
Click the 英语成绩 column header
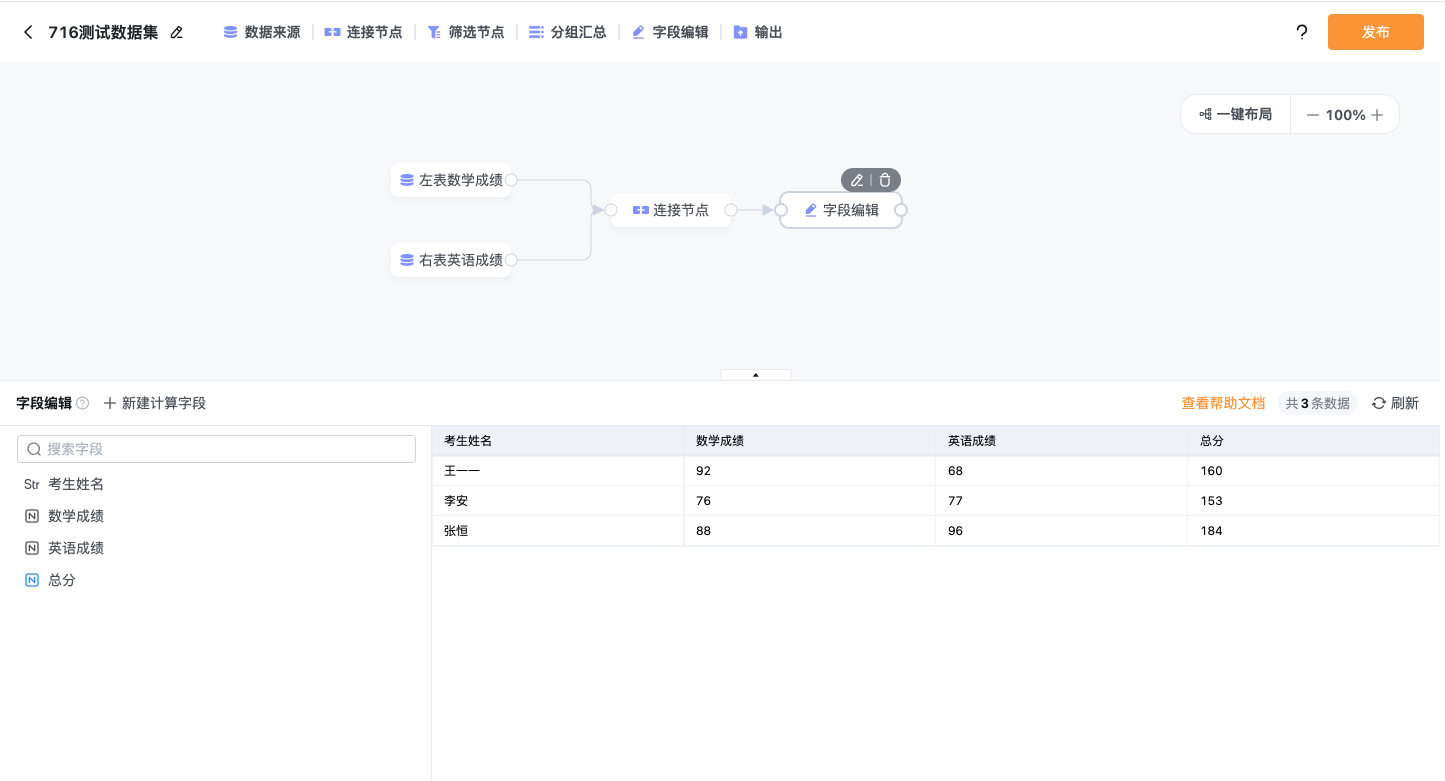click(1062, 441)
